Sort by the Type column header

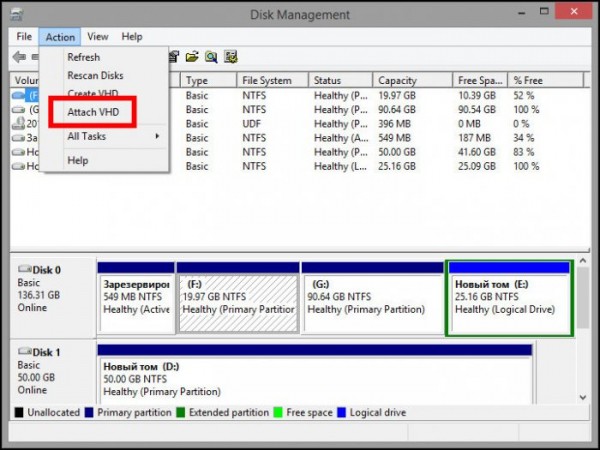coord(209,80)
